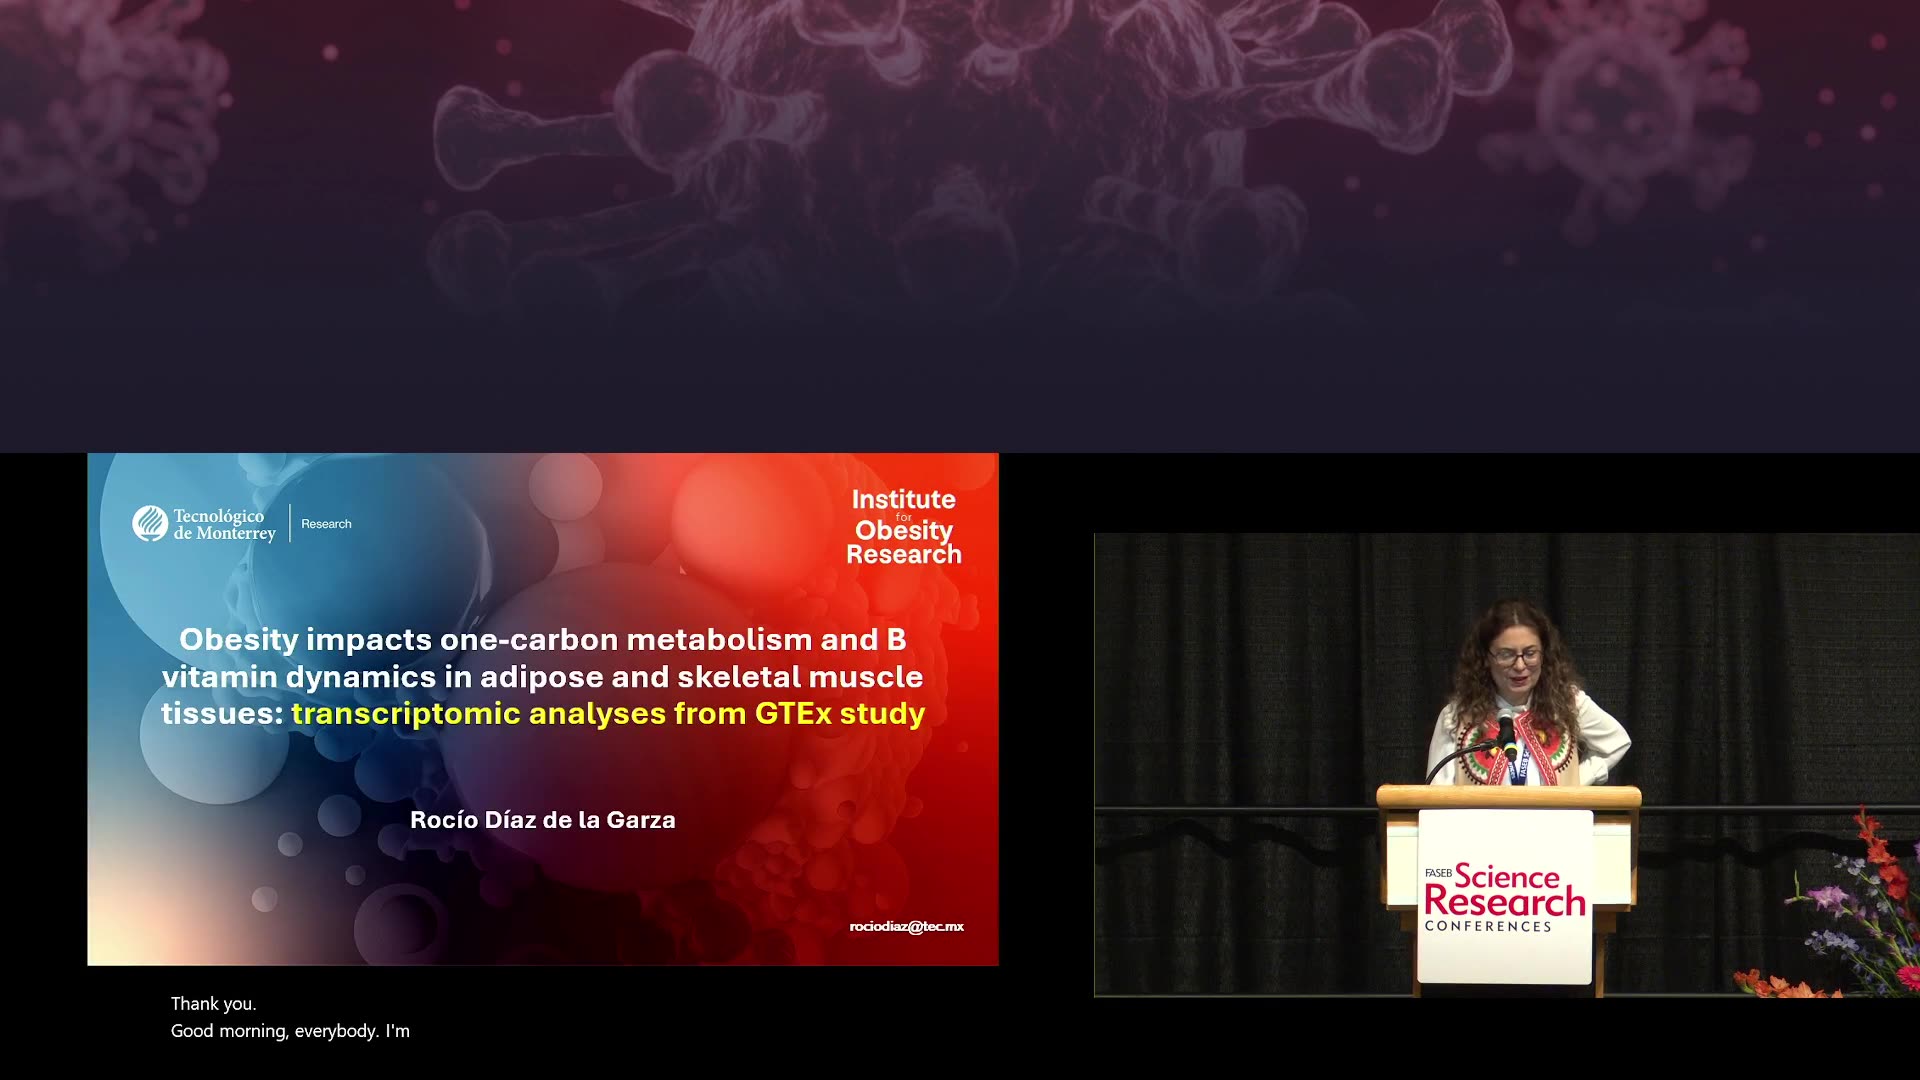This screenshot has height=1080, width=1920.
Task: Click the caption line 'Thank you.'
Action: click(213, 1003)
